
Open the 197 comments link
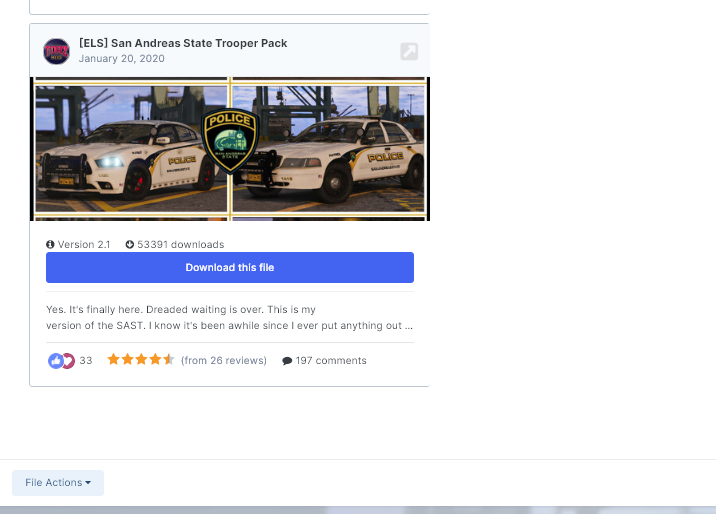coord(331,361)
